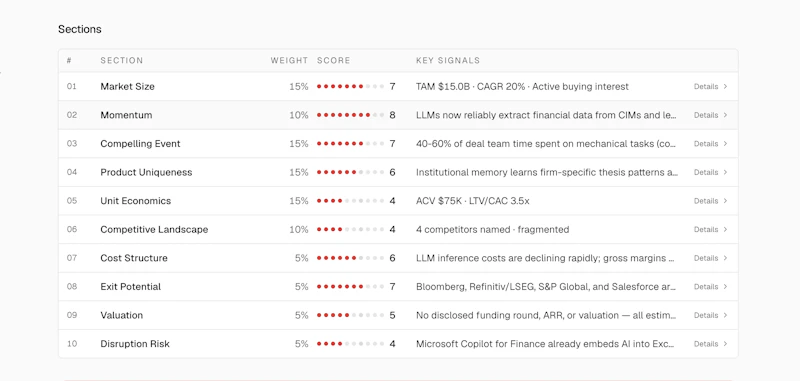Click ACV $75K · LTV/CAC 3.5x text
Image resolution: width=800 pixels, height=381 pixels.
click(x=472, y=201)
